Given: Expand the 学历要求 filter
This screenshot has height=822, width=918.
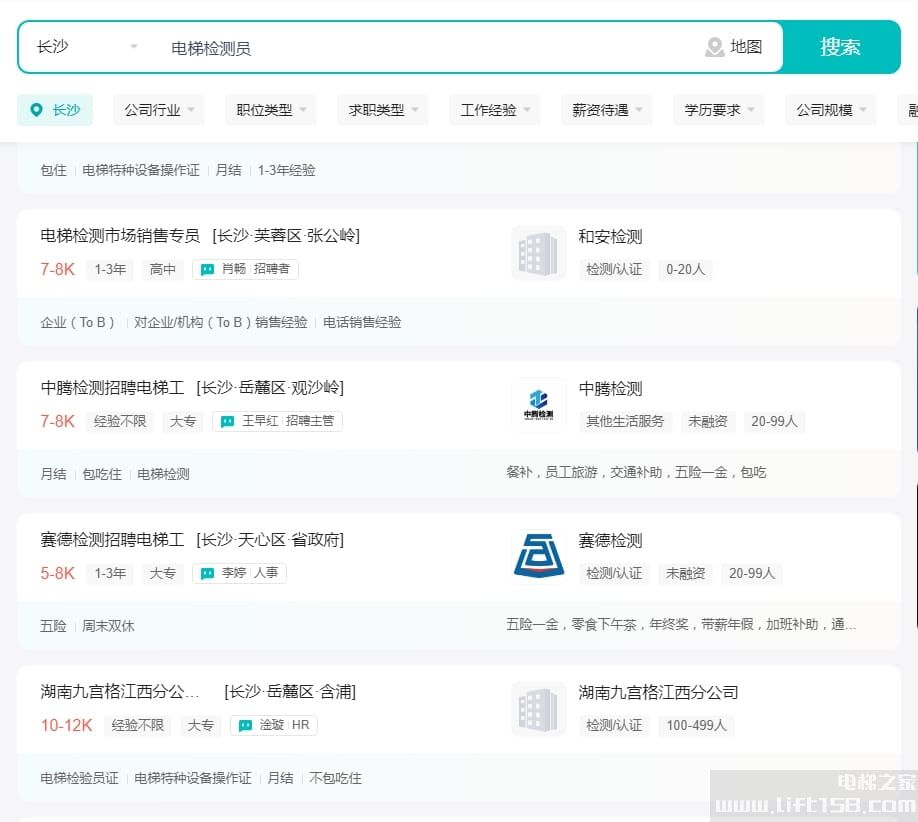Looking at the screenshot, I should (718, 109).
